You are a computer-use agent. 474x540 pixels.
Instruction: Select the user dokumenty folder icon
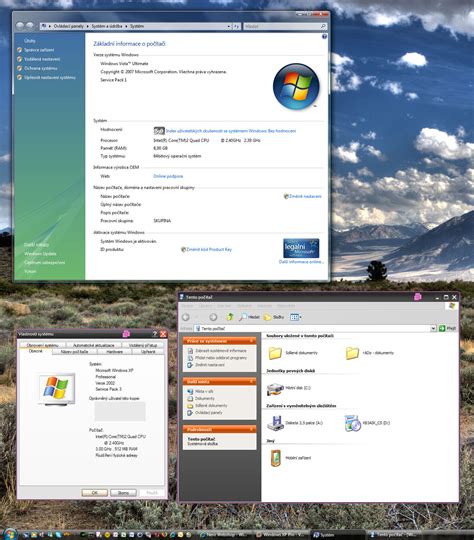pyautogui.click(x=352, y=353)
